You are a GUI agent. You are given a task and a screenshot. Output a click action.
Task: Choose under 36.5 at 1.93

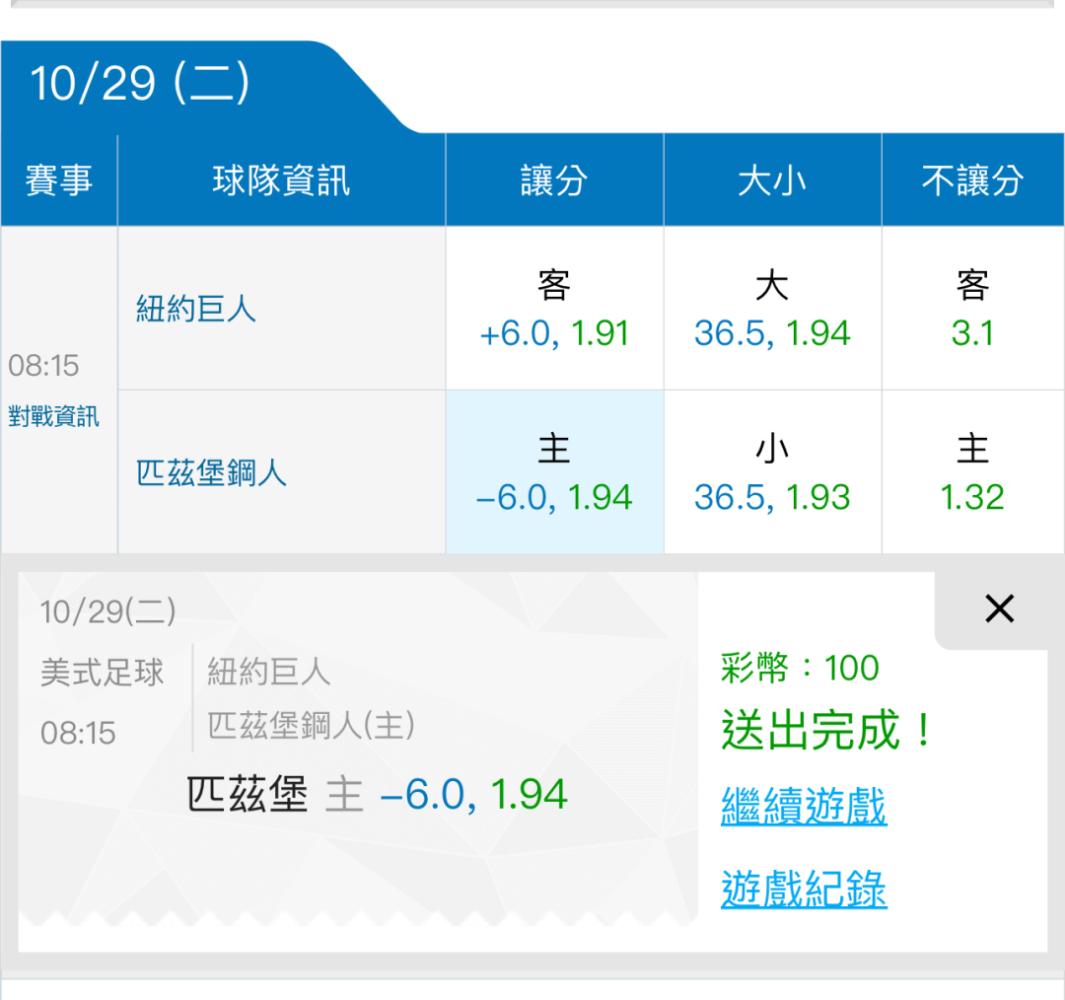772,472
